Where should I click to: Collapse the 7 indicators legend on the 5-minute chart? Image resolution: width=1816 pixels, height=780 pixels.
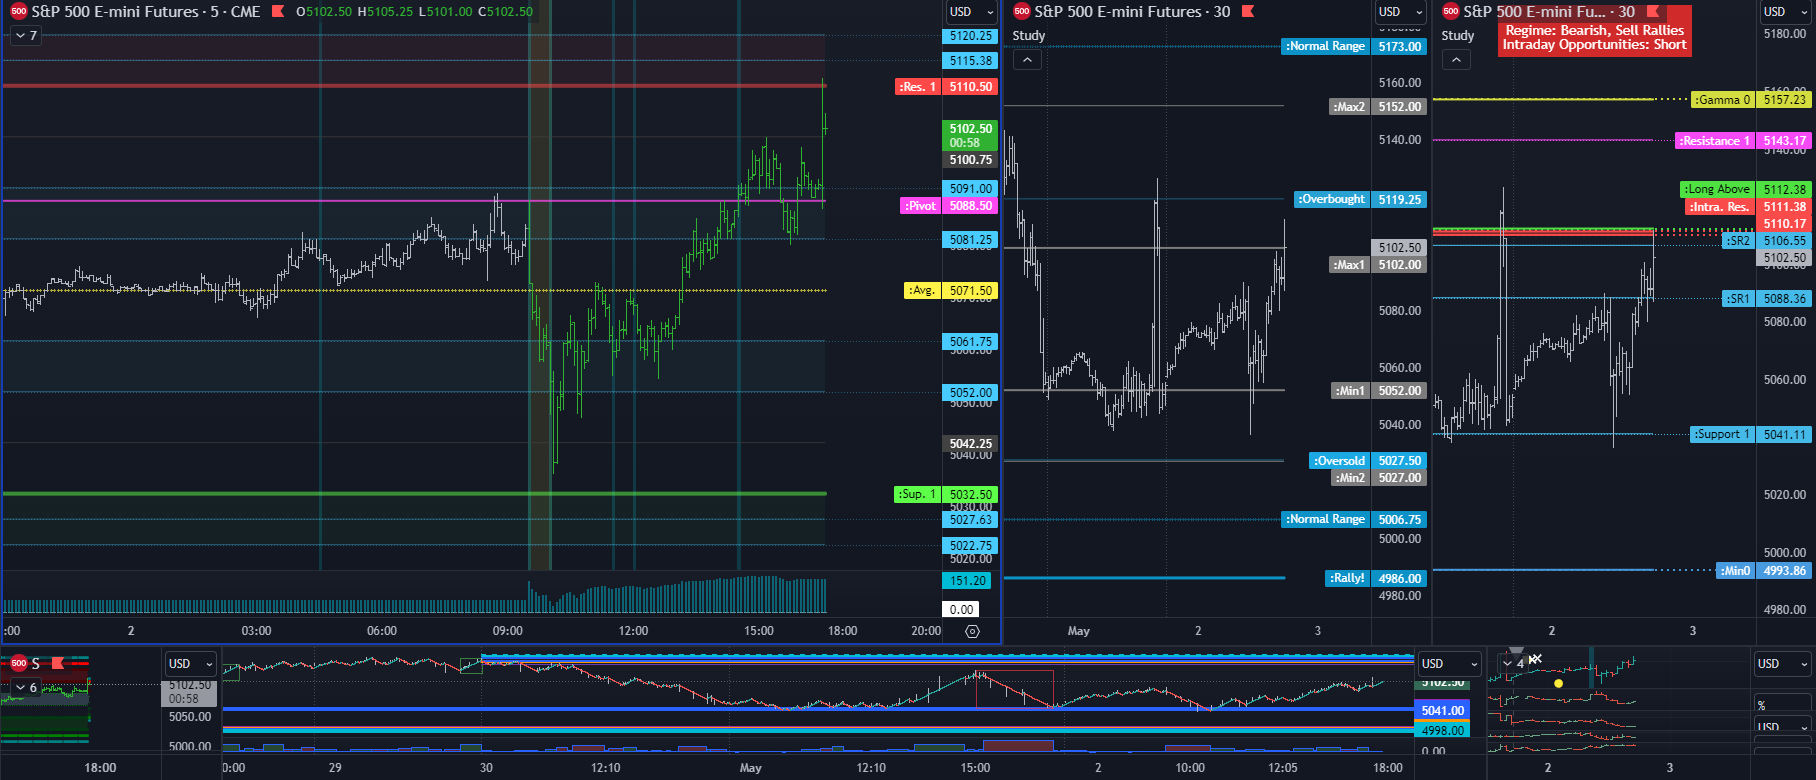pyautogui.click(x=26, y=36)
